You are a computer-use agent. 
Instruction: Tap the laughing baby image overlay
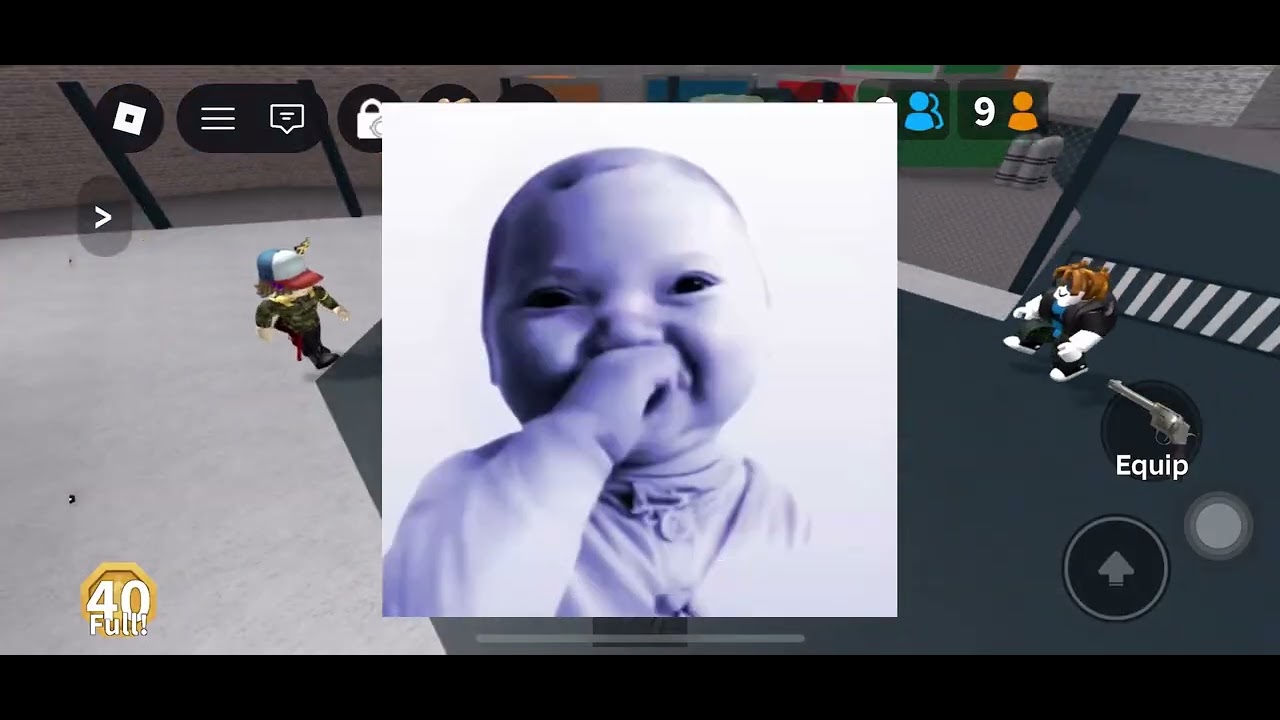coord(640,360)
